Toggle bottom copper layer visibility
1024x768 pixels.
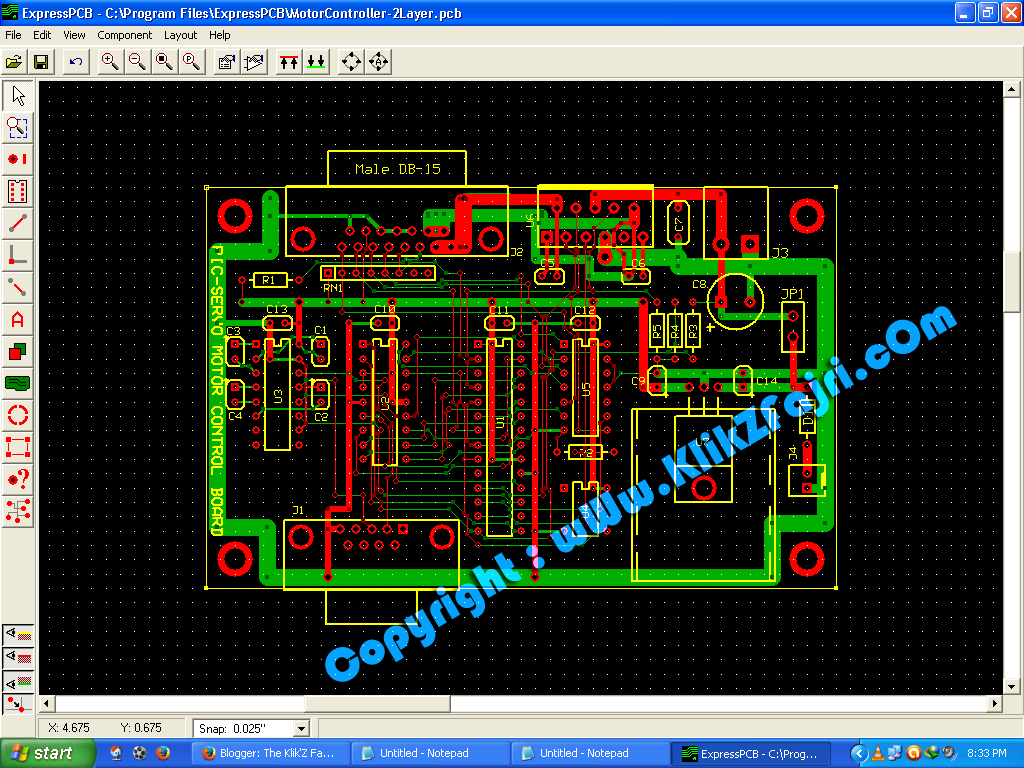[x=18, y=682]
